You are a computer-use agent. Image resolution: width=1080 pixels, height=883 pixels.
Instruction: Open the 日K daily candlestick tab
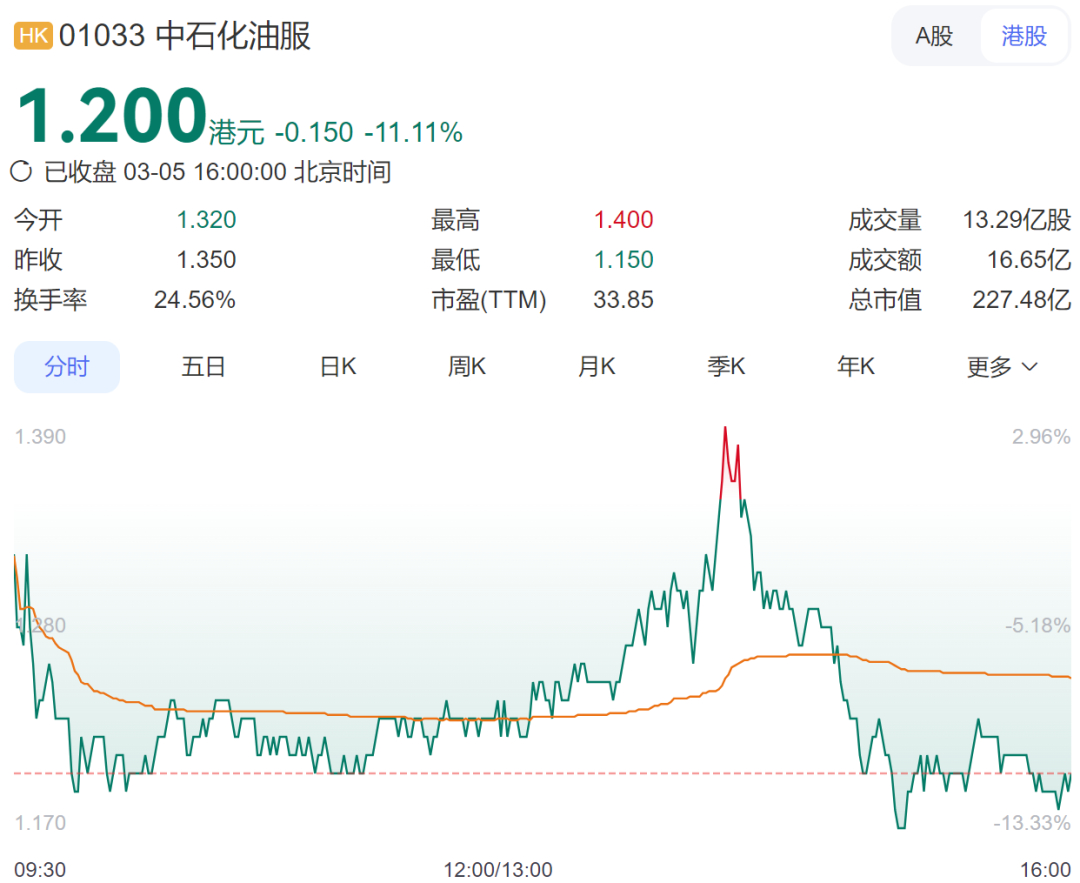tap(338, 367)
